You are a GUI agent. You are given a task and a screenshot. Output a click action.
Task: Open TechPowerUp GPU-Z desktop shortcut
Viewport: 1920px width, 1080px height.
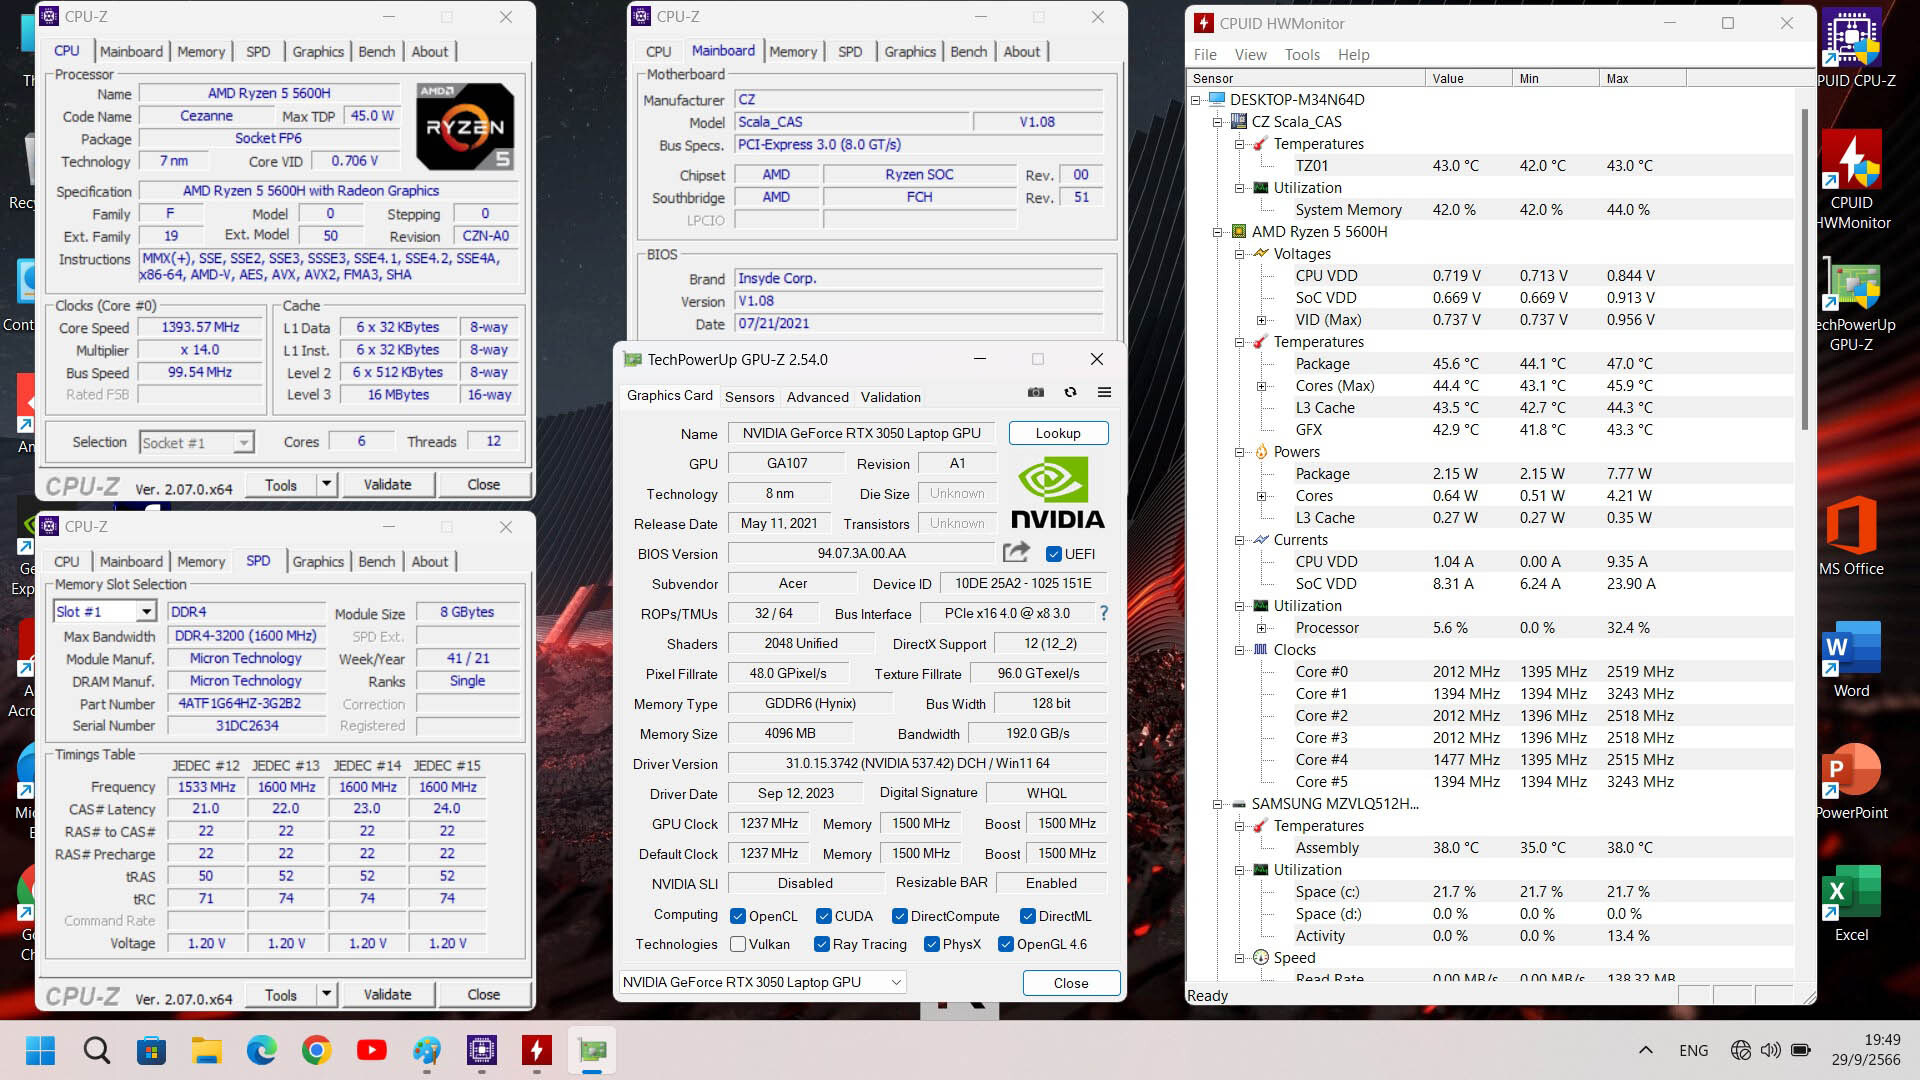tap(1852, 304)
